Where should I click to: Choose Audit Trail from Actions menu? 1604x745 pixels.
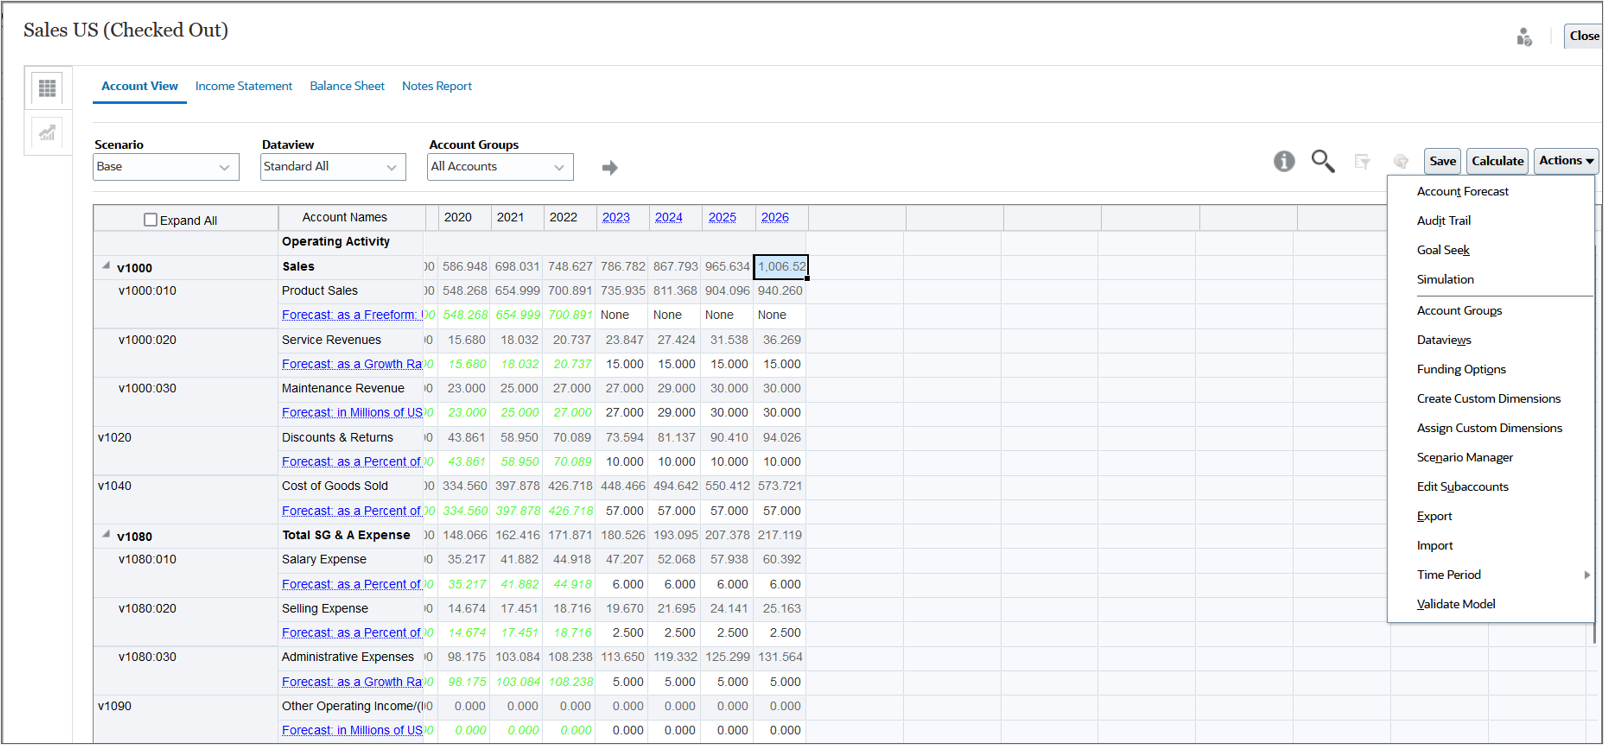coord(1443,221)
